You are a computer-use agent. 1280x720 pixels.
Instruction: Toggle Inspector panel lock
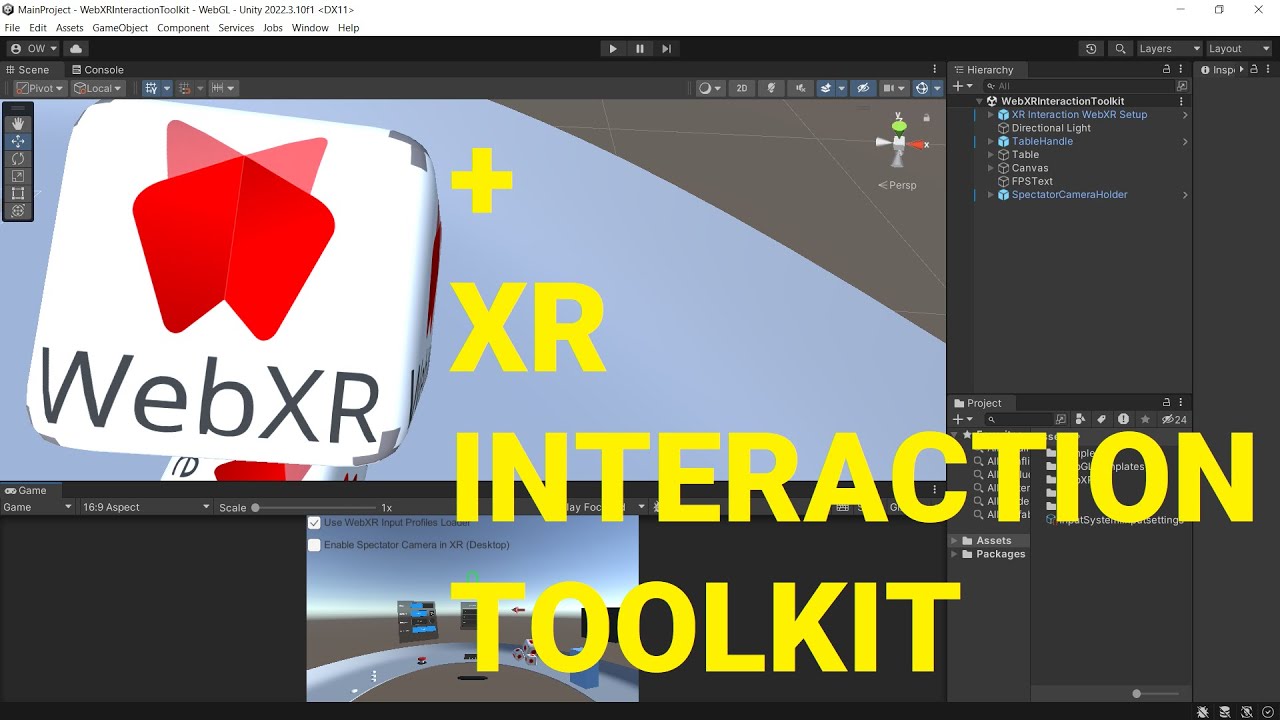(1256, 69)
